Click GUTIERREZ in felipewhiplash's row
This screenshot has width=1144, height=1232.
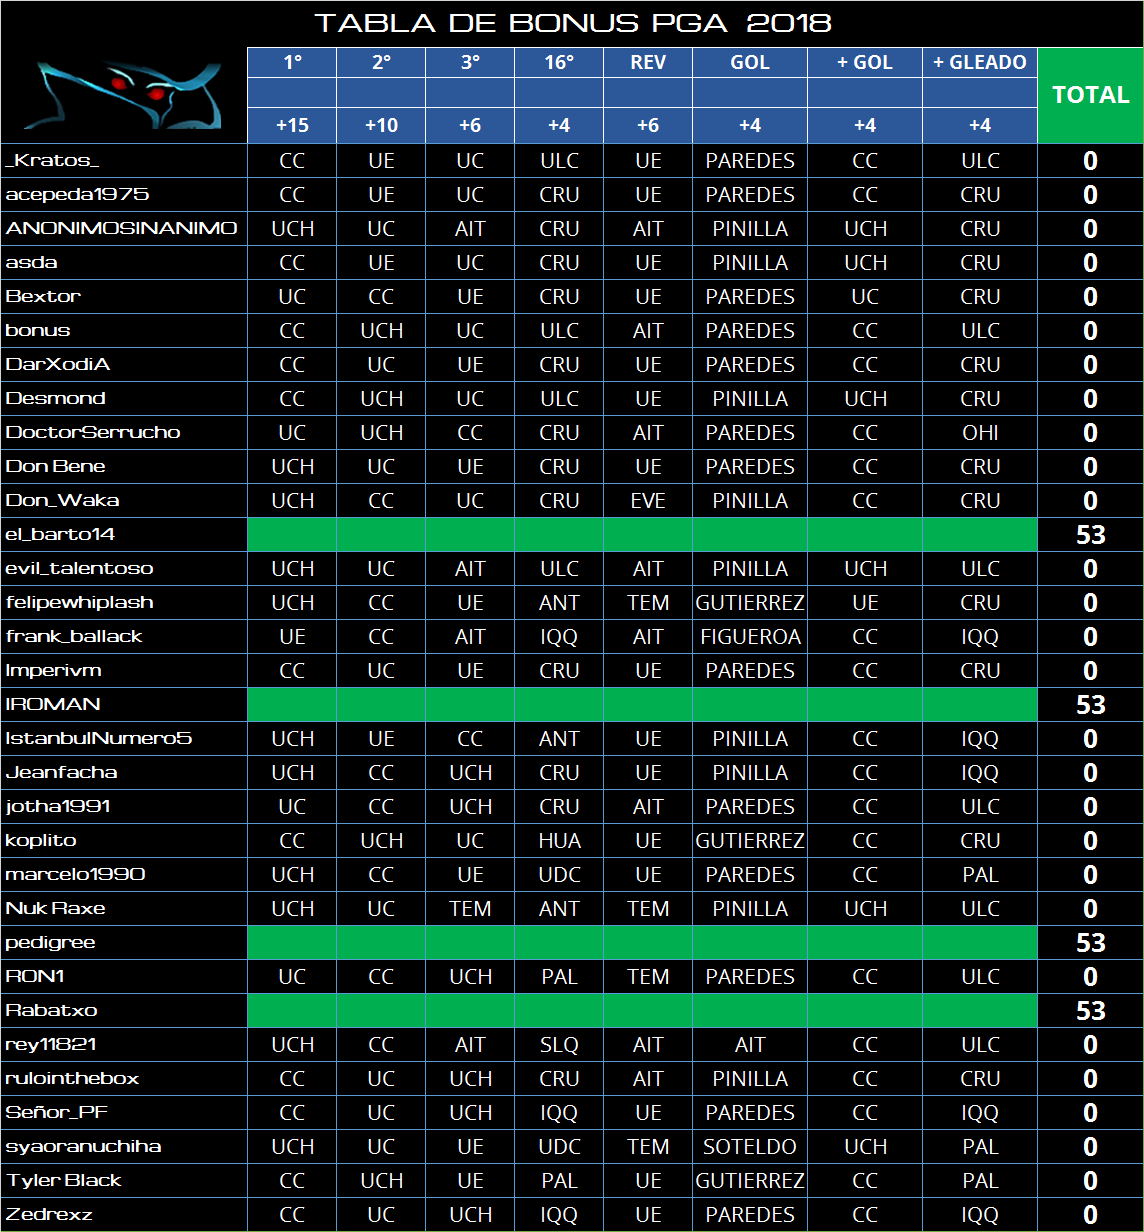(750, 602)
